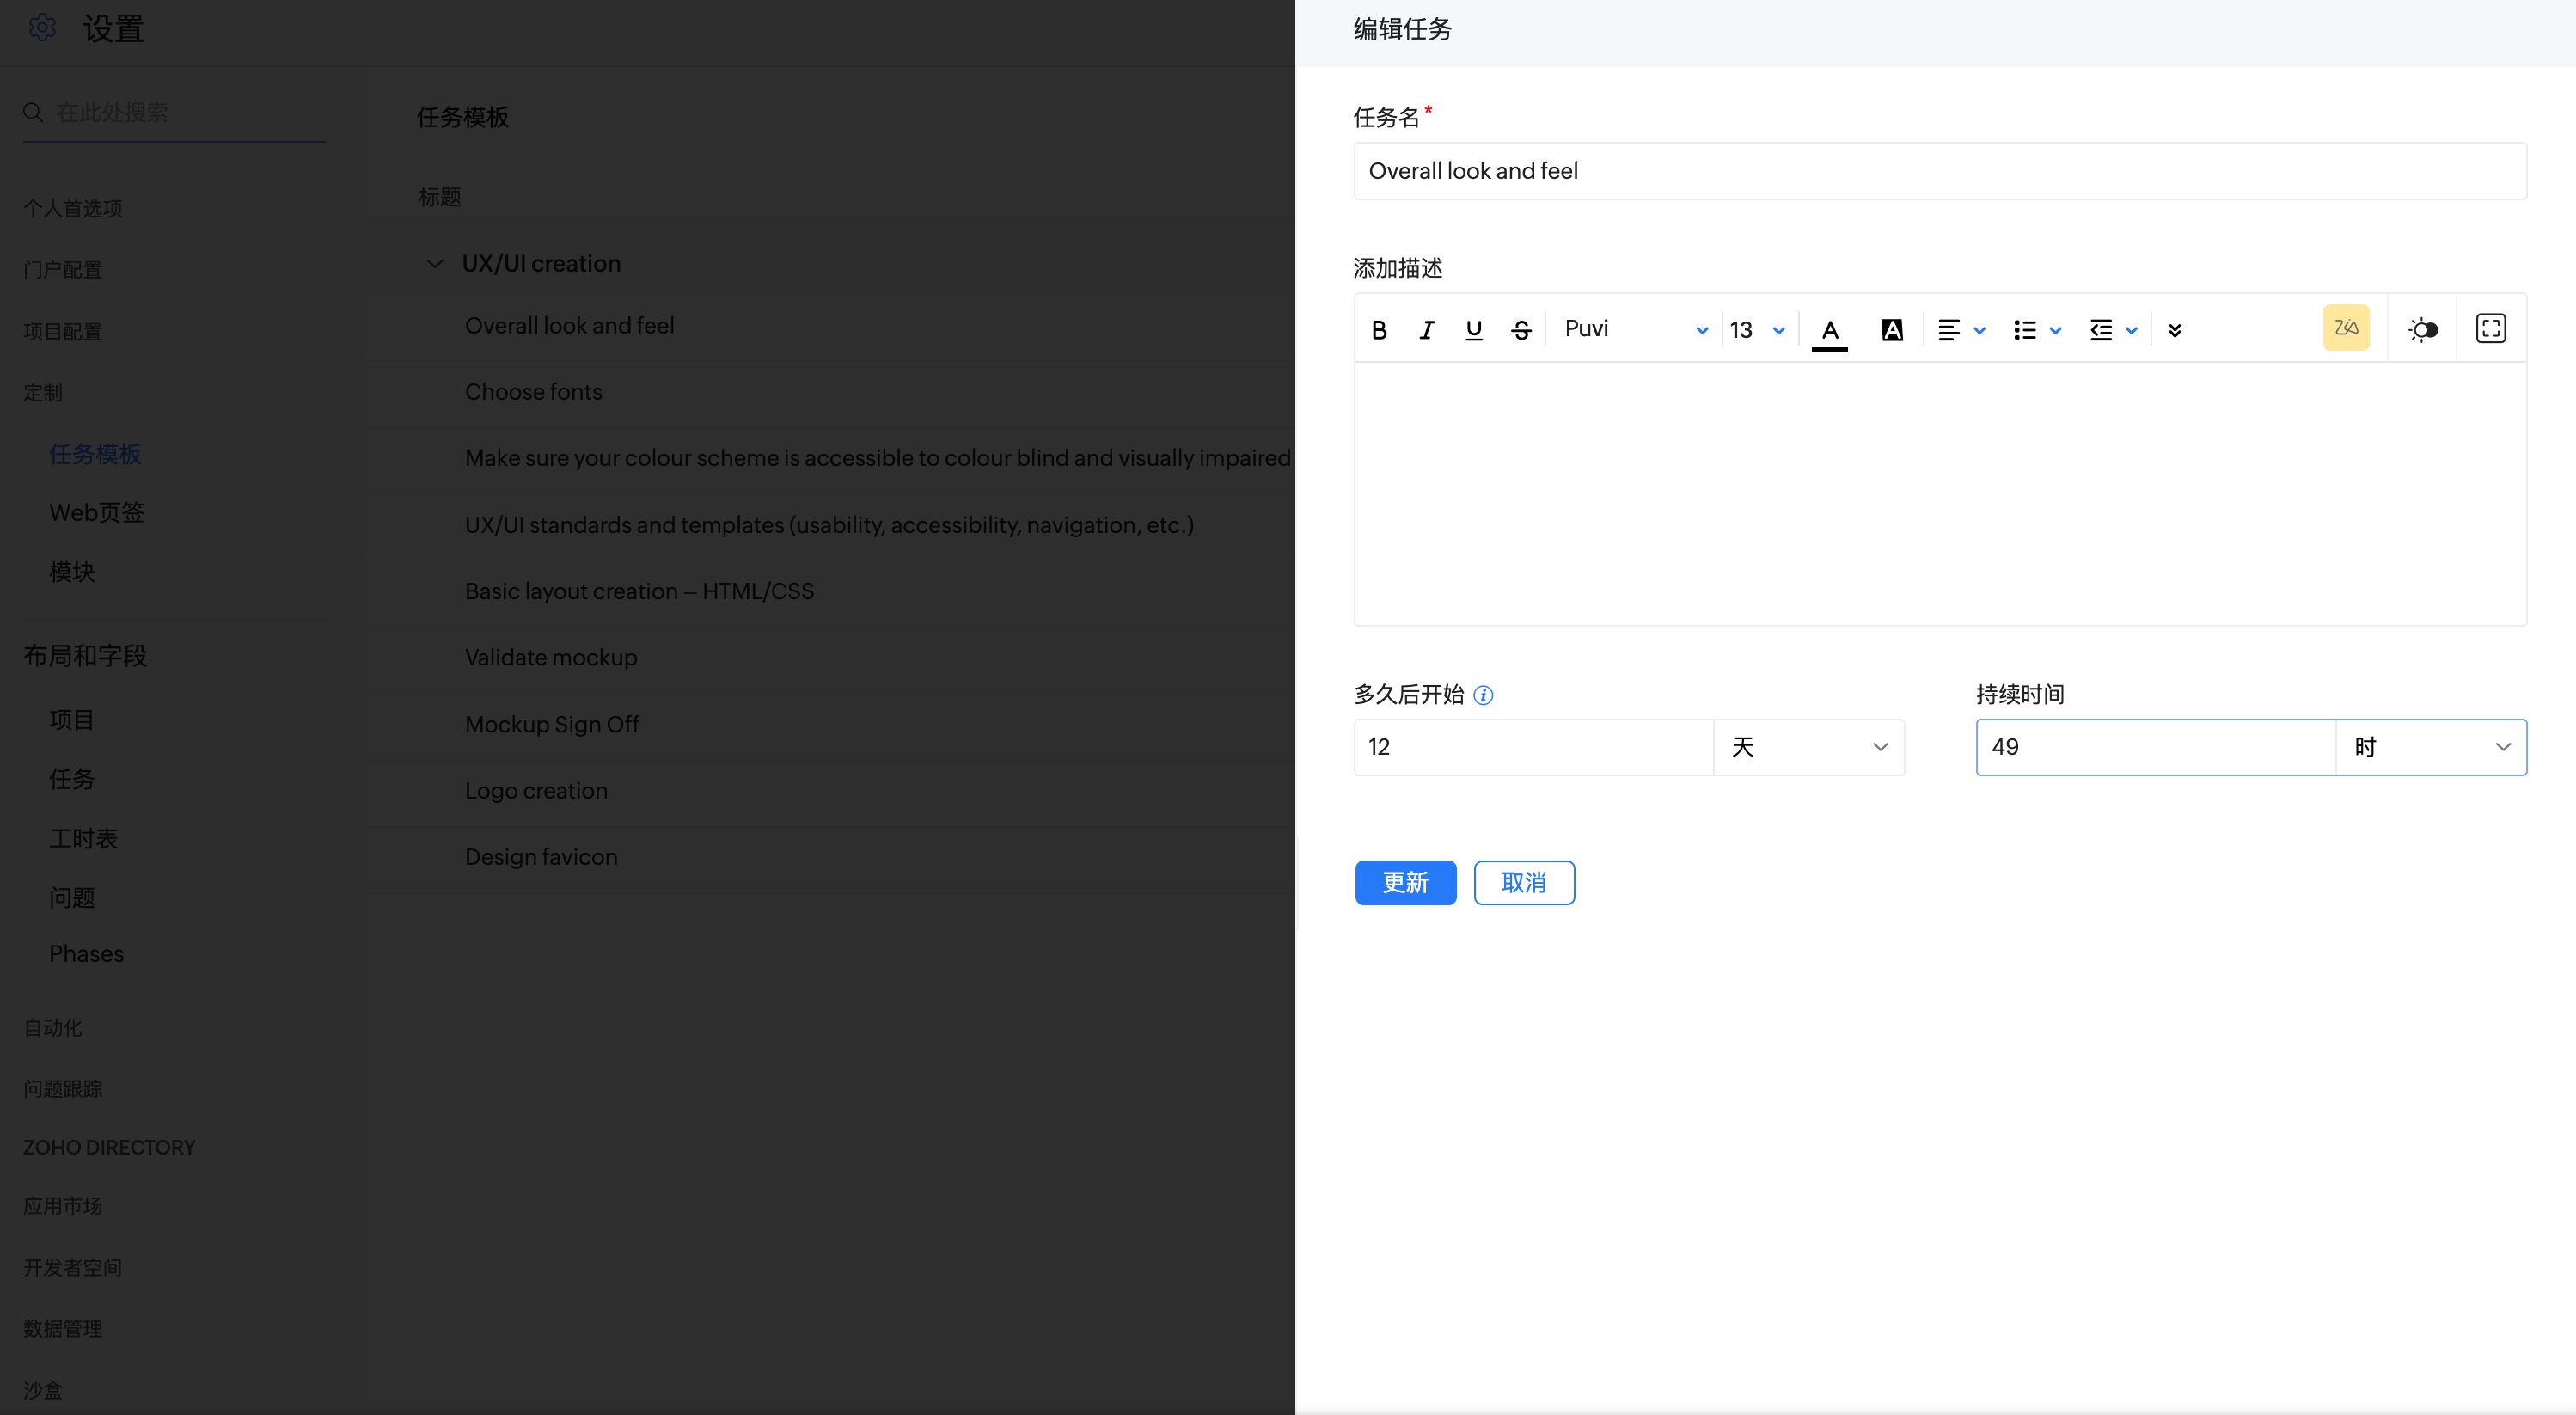This screenshot has height=1415, width=2576.
Task: Click info icon next to 多久后开始
Action: tap(1483, 695)
